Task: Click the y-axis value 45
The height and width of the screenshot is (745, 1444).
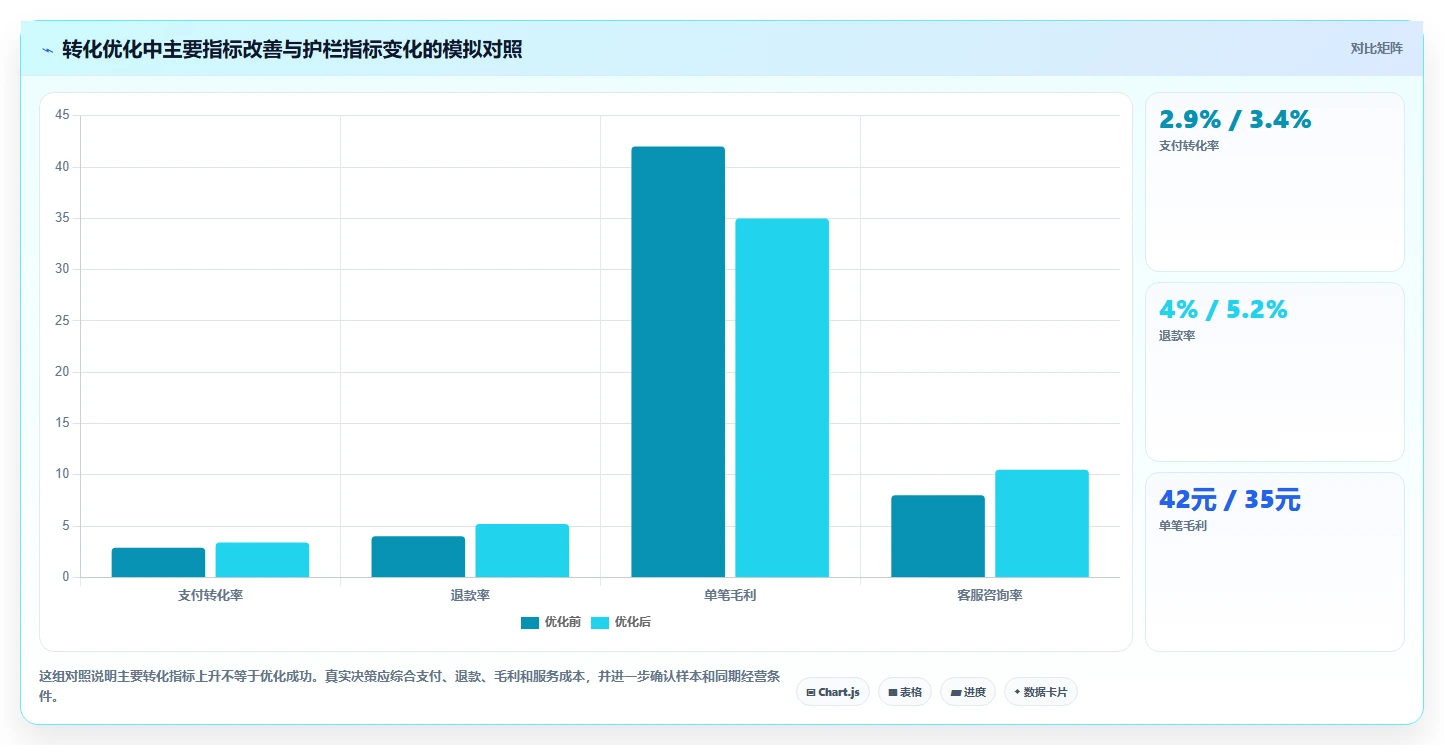Action: 62,116
